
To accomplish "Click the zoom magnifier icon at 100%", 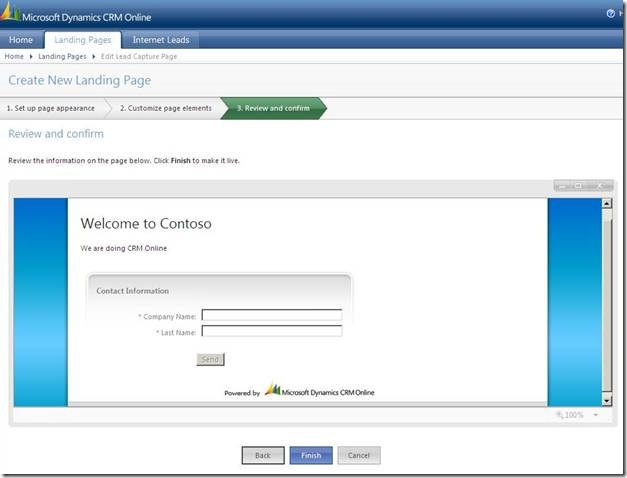I will [560, 414].
